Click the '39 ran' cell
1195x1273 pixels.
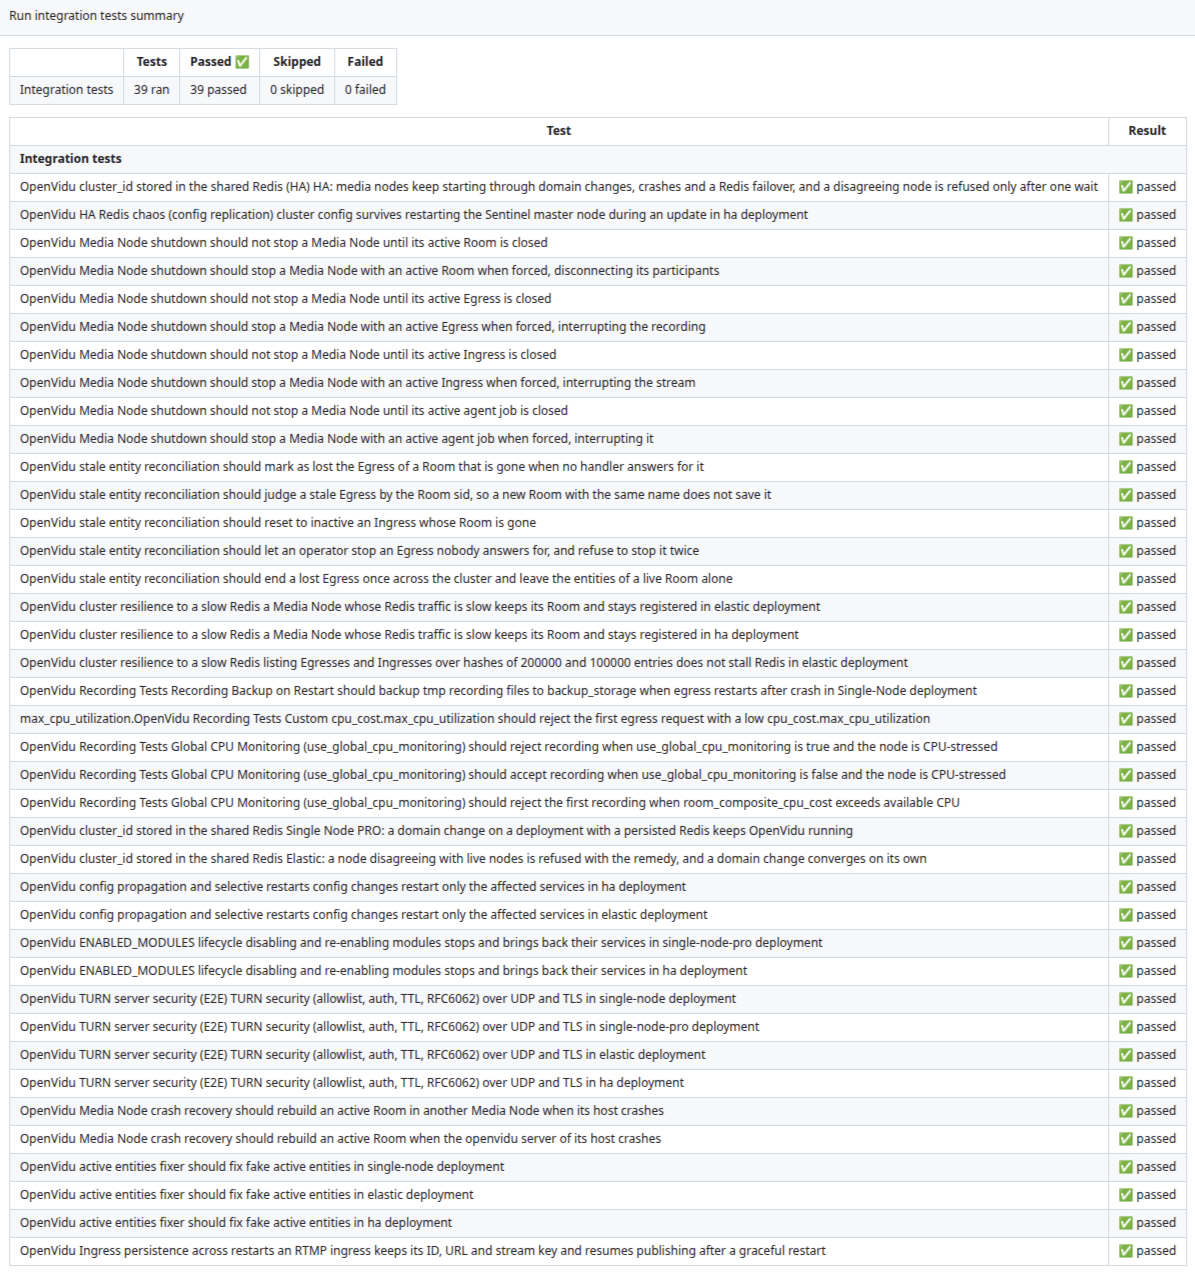tap(152, 90)
